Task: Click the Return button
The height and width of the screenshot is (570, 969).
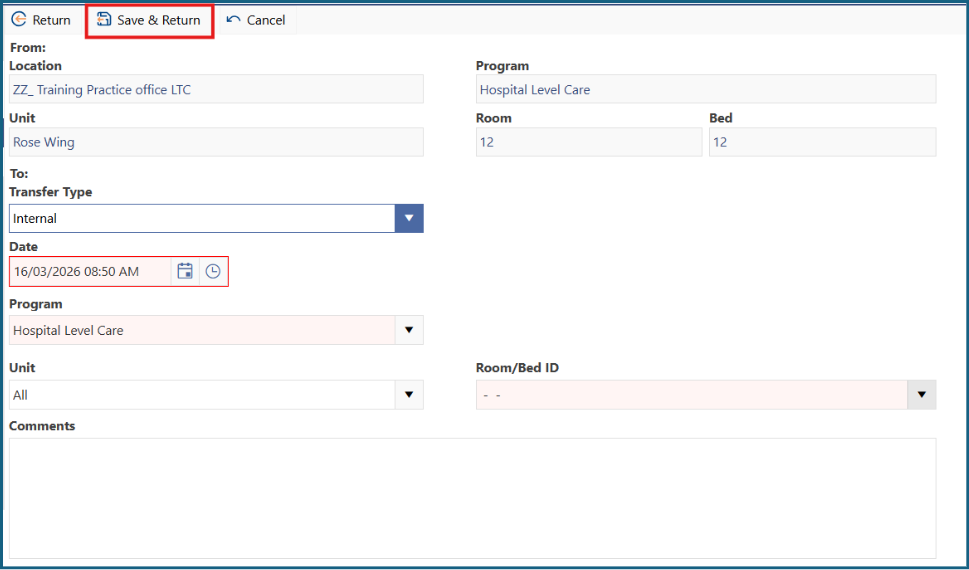Action: (41, 20)
